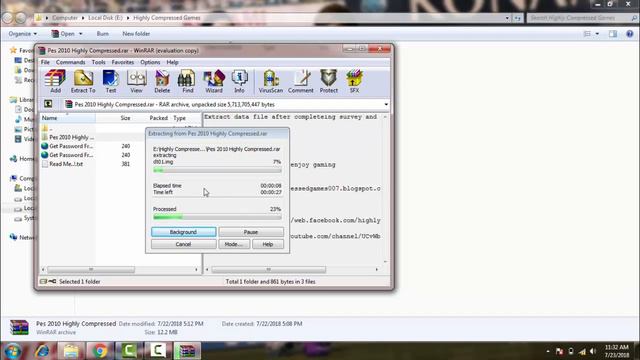Click Computer in the Explorer breadcrumb
640x360 pixels.
65,18
